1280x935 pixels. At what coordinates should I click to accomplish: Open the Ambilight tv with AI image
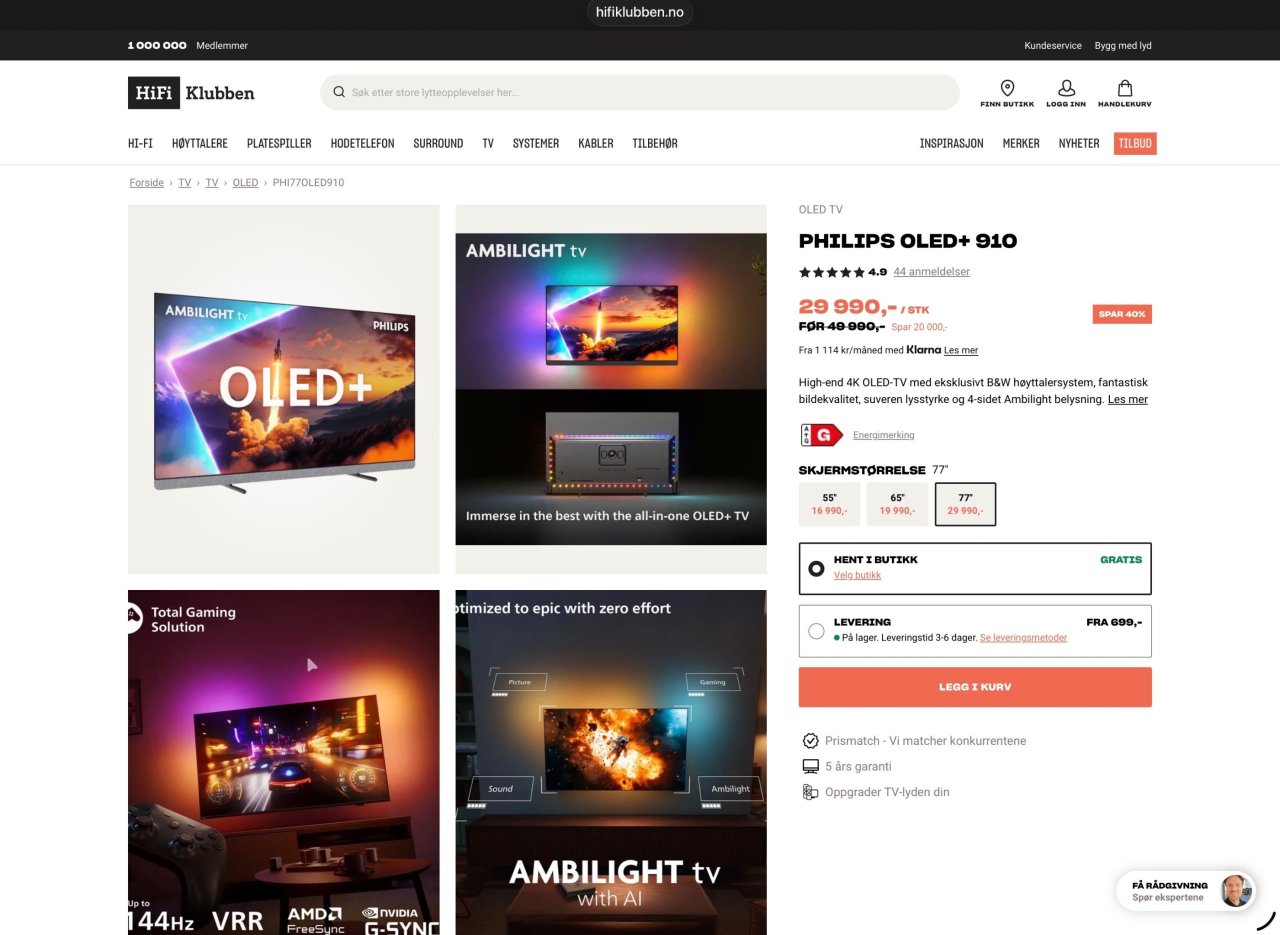click(611, 762)
